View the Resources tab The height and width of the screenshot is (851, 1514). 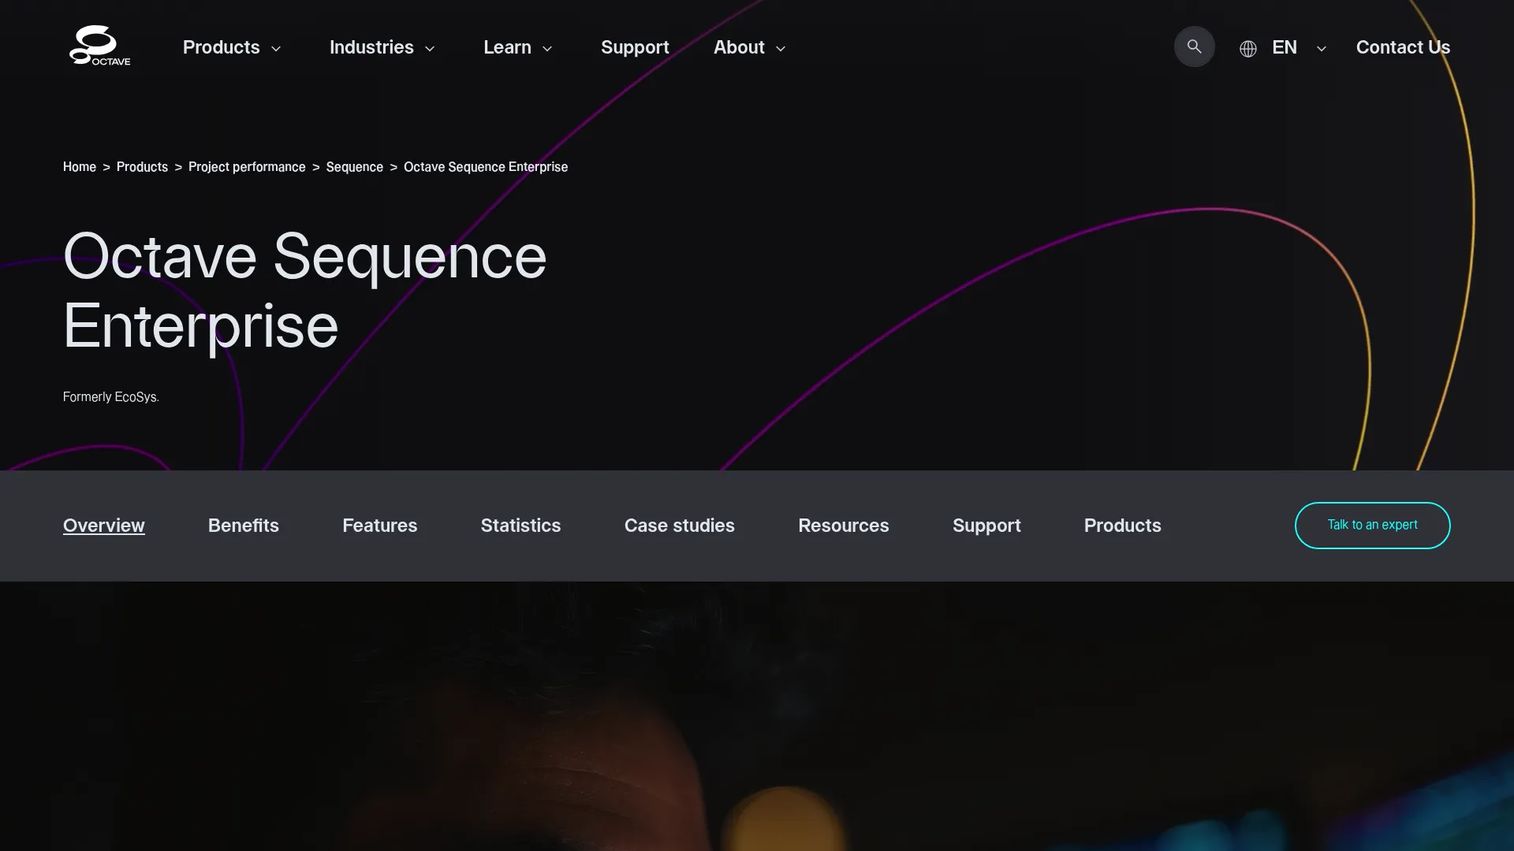click(843, 525)
